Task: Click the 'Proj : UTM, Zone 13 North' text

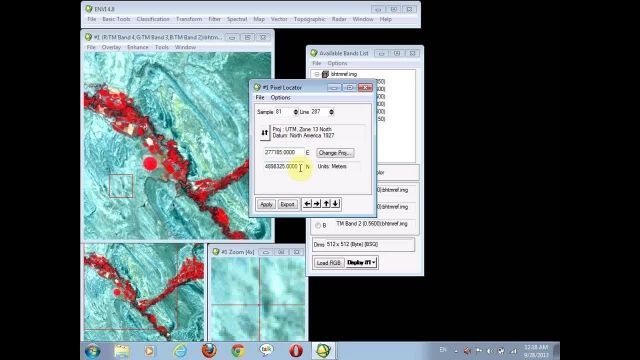Action: coord(302,129)
